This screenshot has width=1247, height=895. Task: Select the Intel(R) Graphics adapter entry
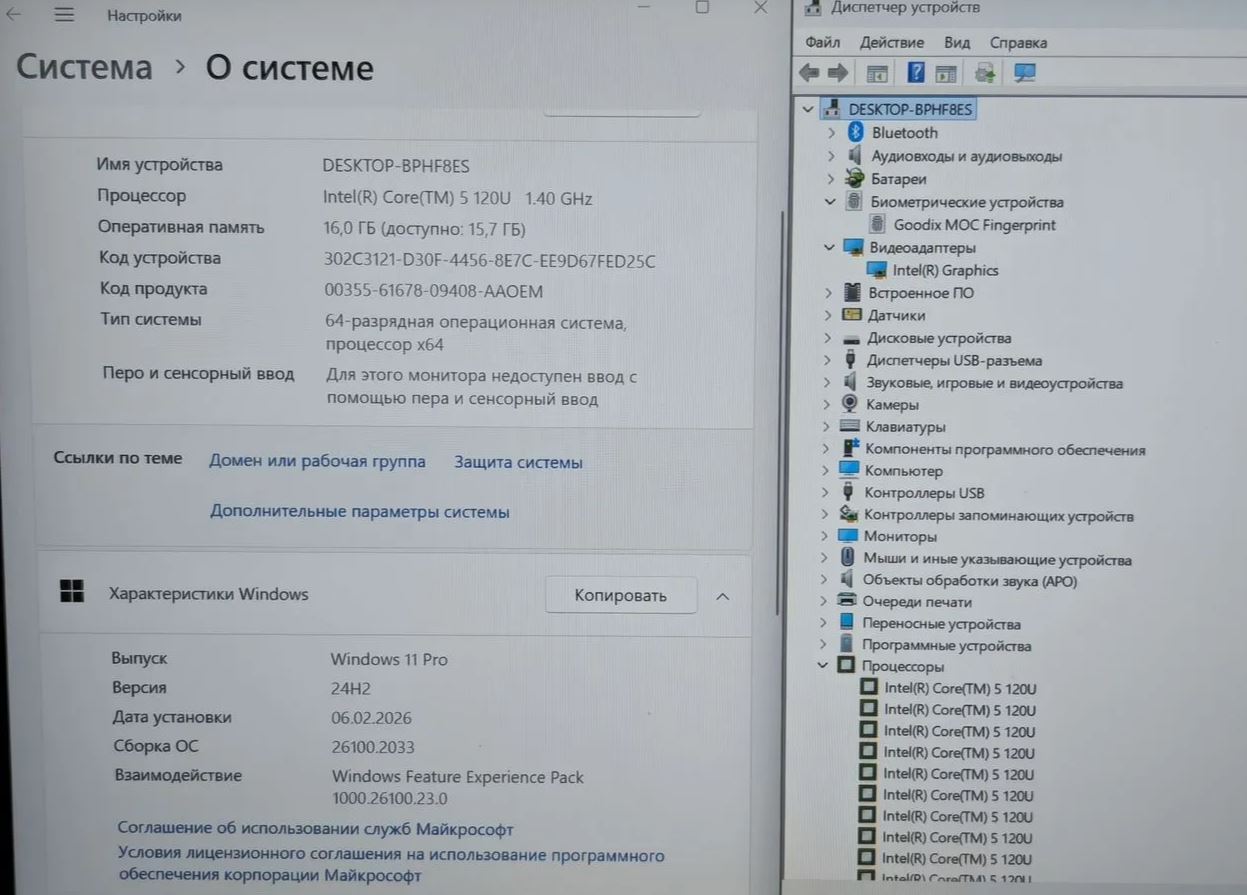(944, 270)
